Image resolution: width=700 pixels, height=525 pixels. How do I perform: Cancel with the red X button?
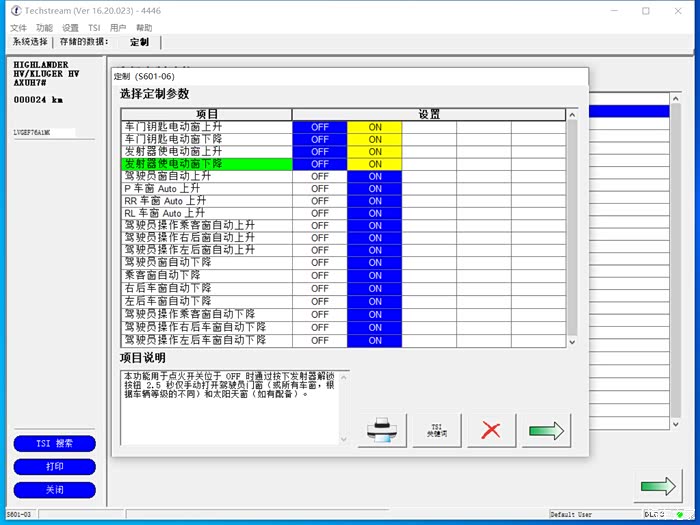pyautogui.click(x=491, y=430)
